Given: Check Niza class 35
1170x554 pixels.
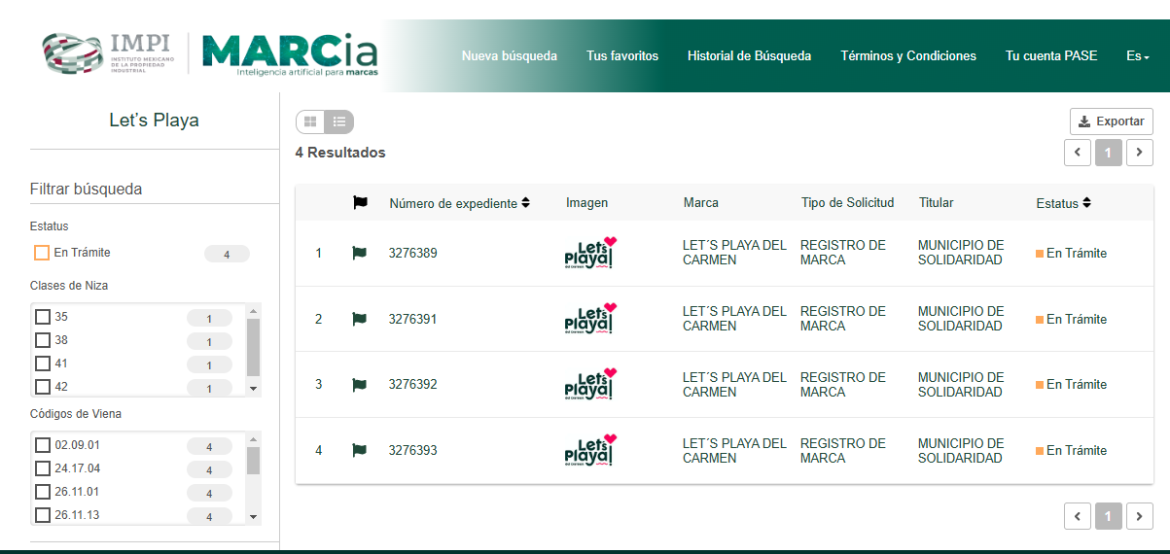Looking at the screenshot, I should coord(43,317).
